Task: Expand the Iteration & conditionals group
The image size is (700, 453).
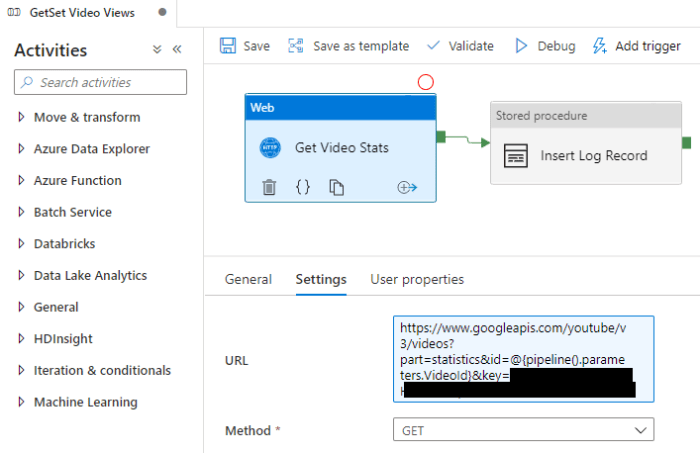Action: point(22,371)
